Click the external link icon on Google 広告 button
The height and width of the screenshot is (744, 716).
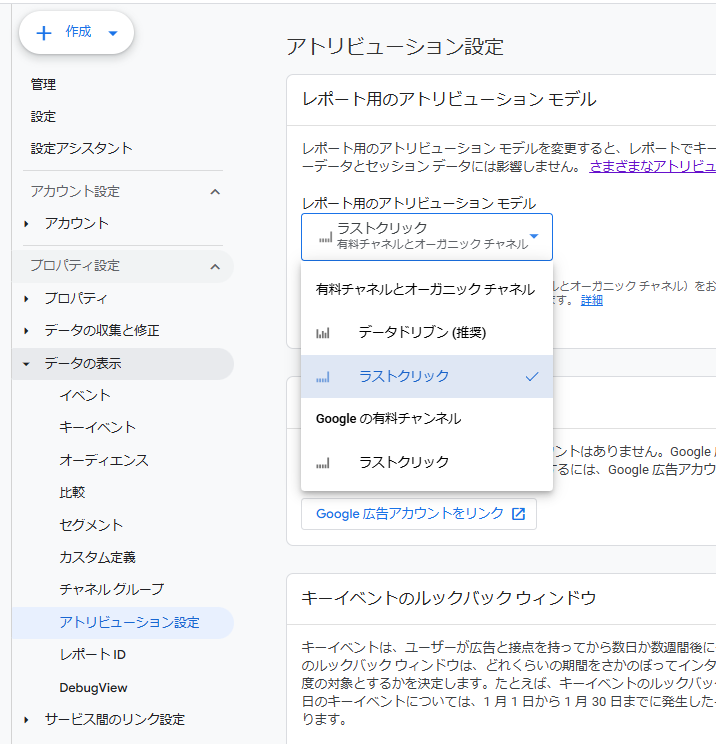click(x=518, y=514)
